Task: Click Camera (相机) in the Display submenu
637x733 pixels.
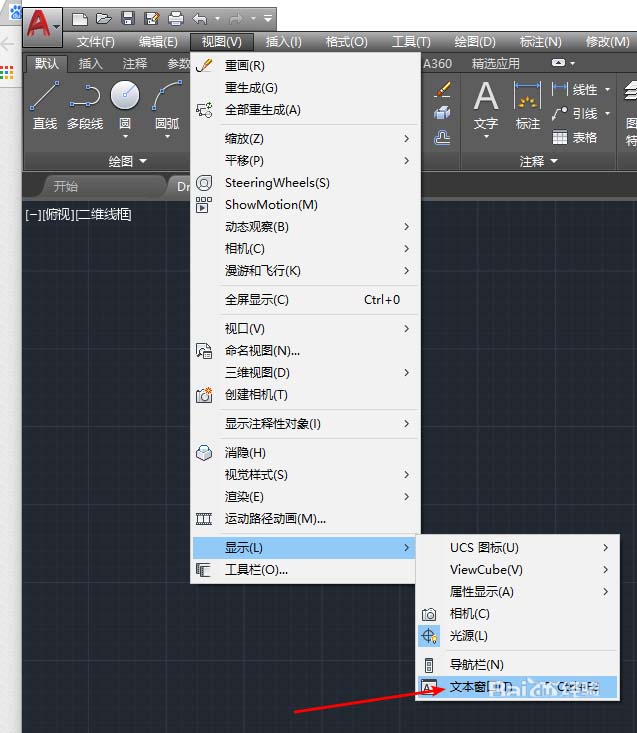Action: [517, 614]
